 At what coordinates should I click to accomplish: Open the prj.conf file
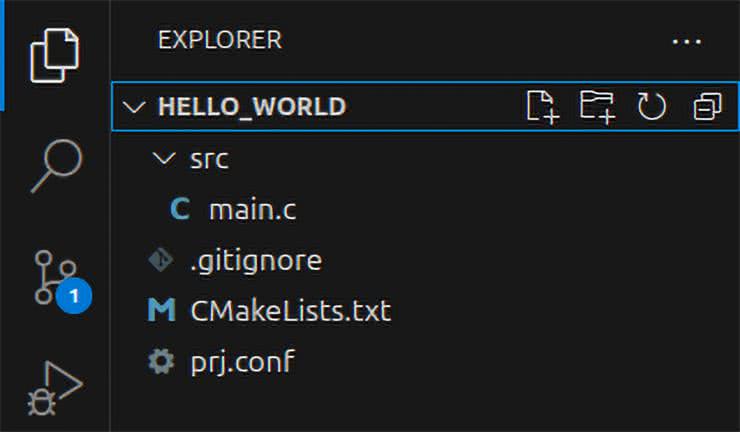pyautogui.click(x=242, y=361)
